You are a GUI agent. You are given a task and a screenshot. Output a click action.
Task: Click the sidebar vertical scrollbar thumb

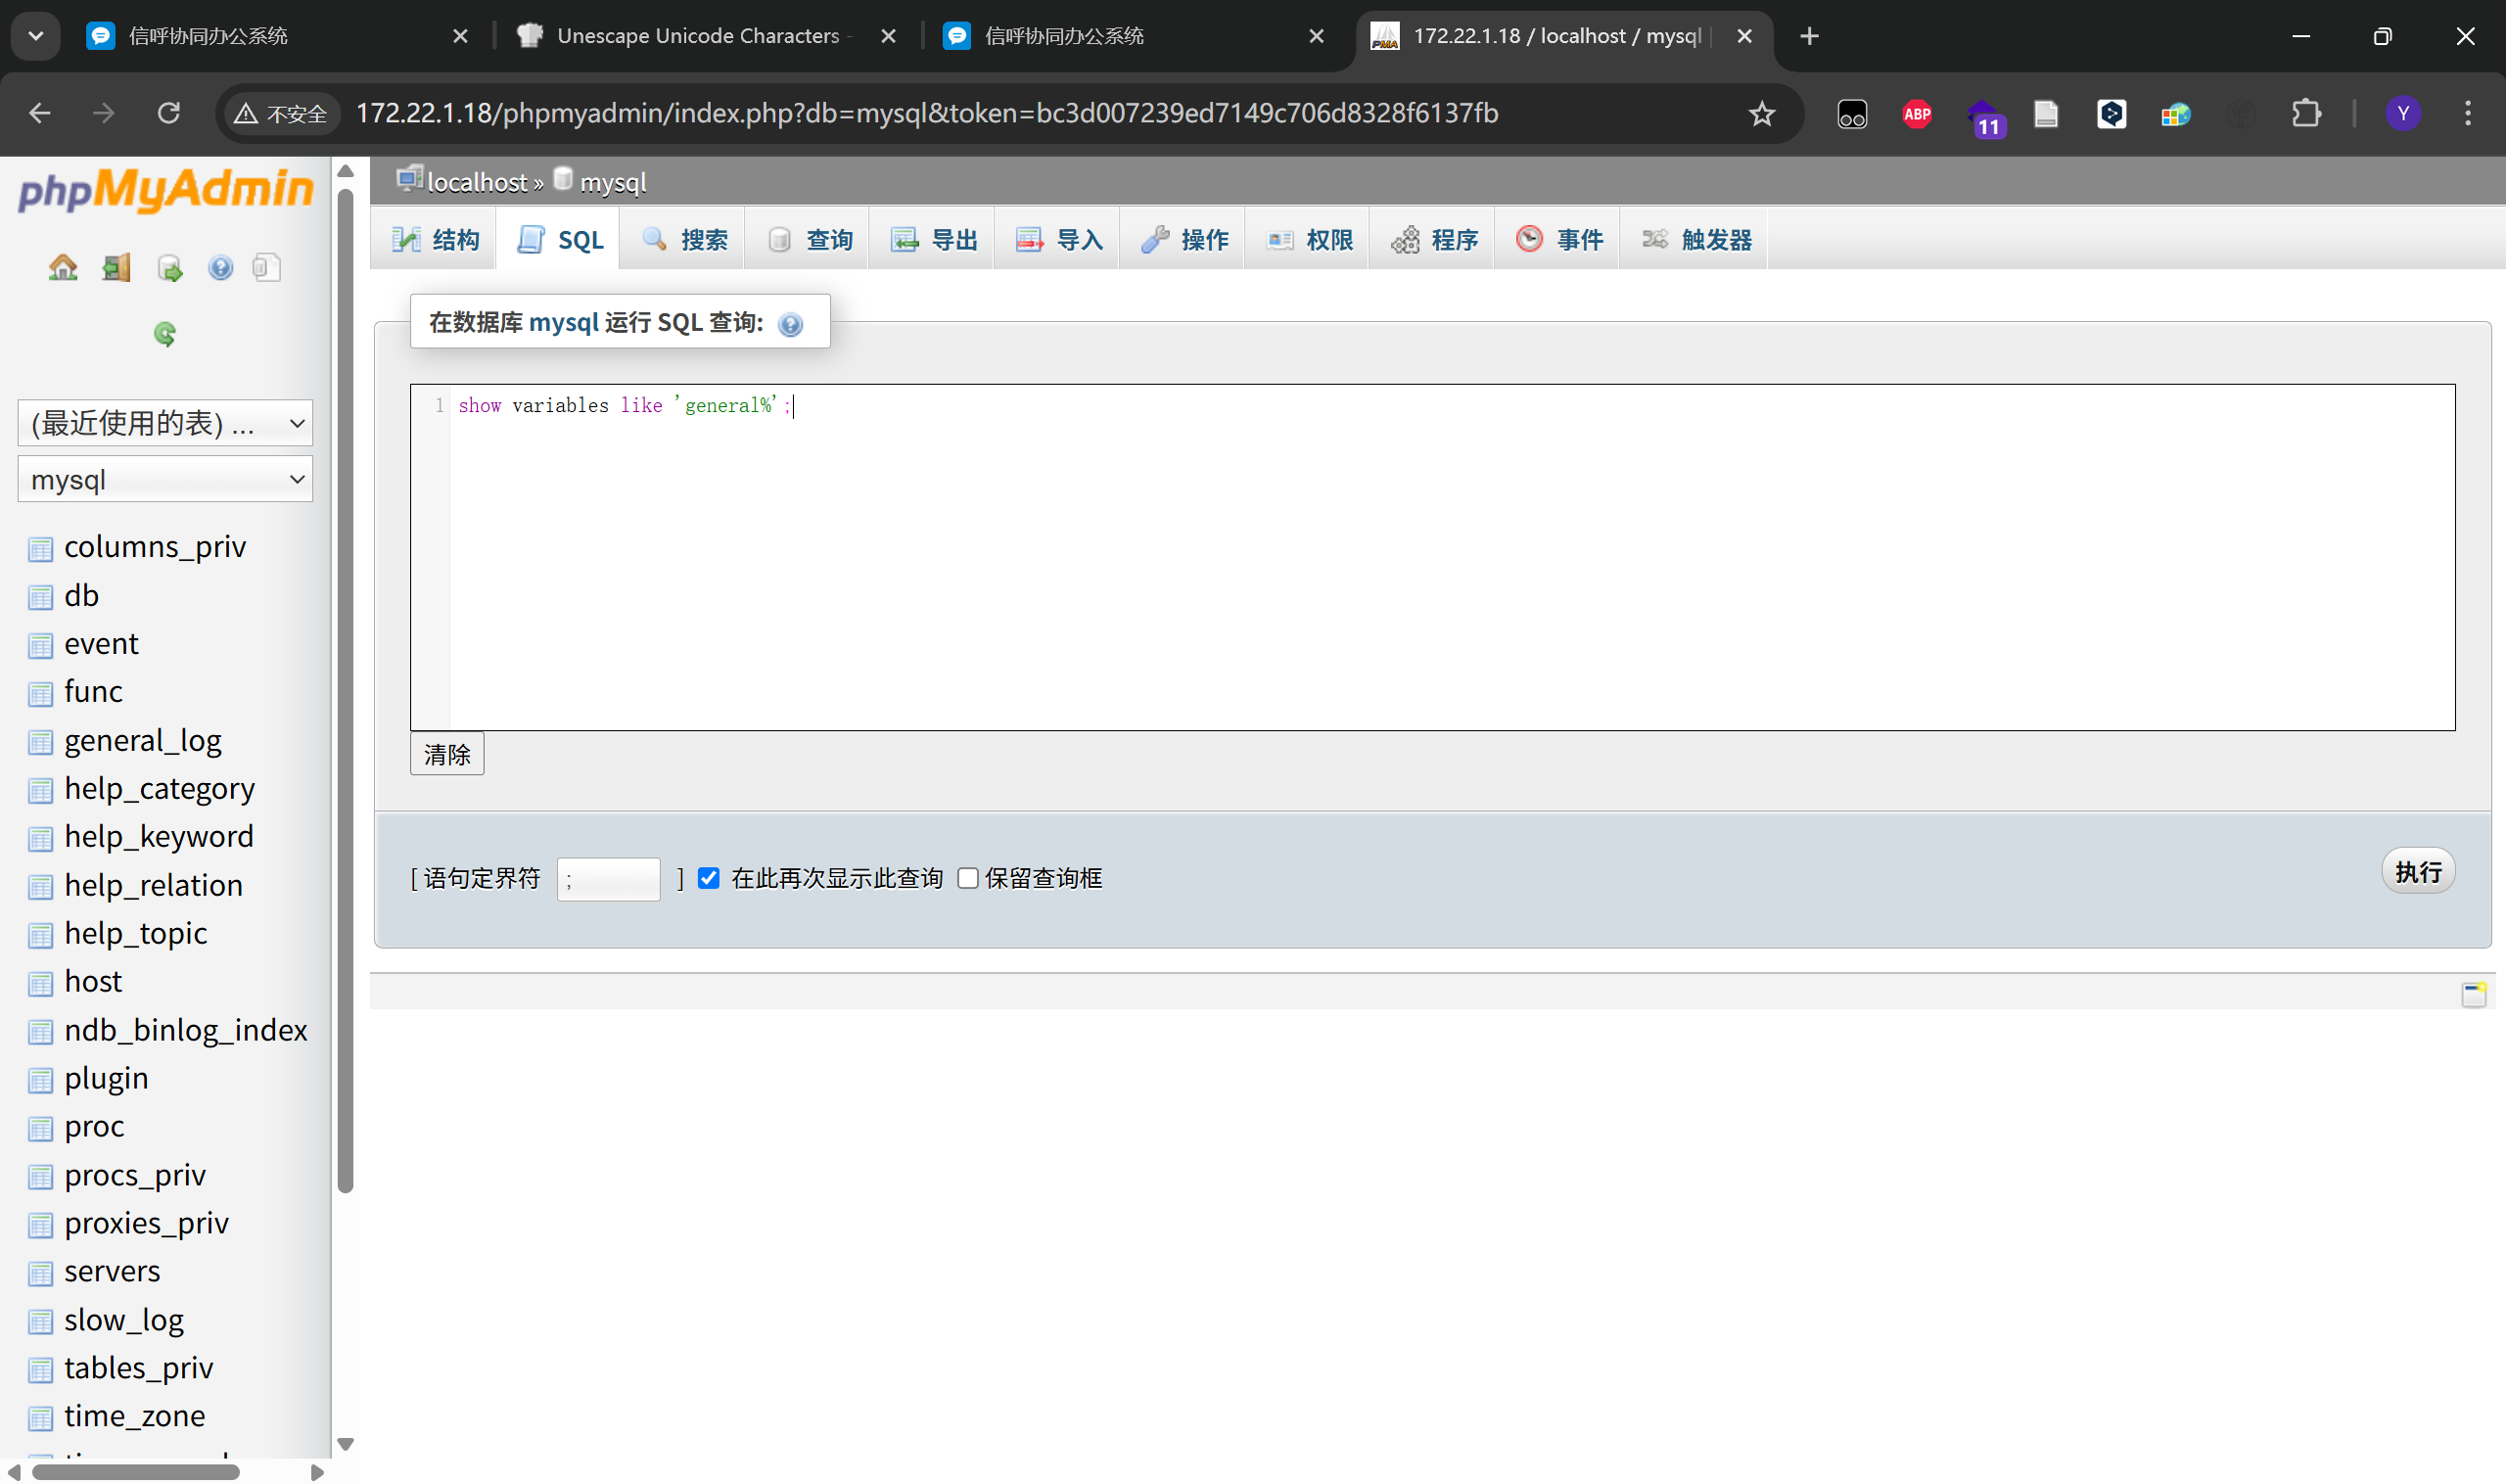pos(346,690)
